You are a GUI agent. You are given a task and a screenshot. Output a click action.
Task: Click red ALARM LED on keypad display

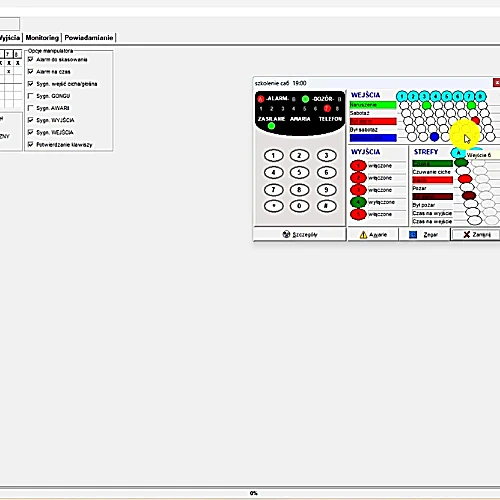coord(261,99)
